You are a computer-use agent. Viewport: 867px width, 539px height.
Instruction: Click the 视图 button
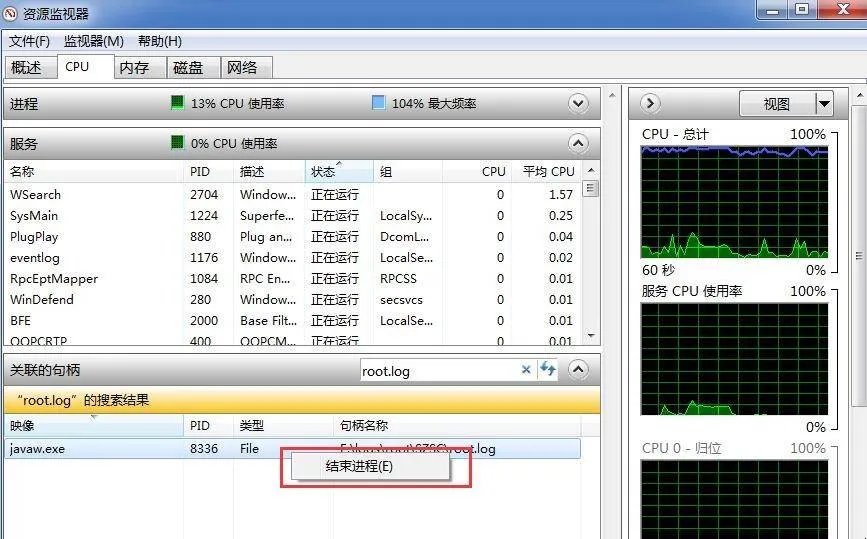[x=776, y=103]
